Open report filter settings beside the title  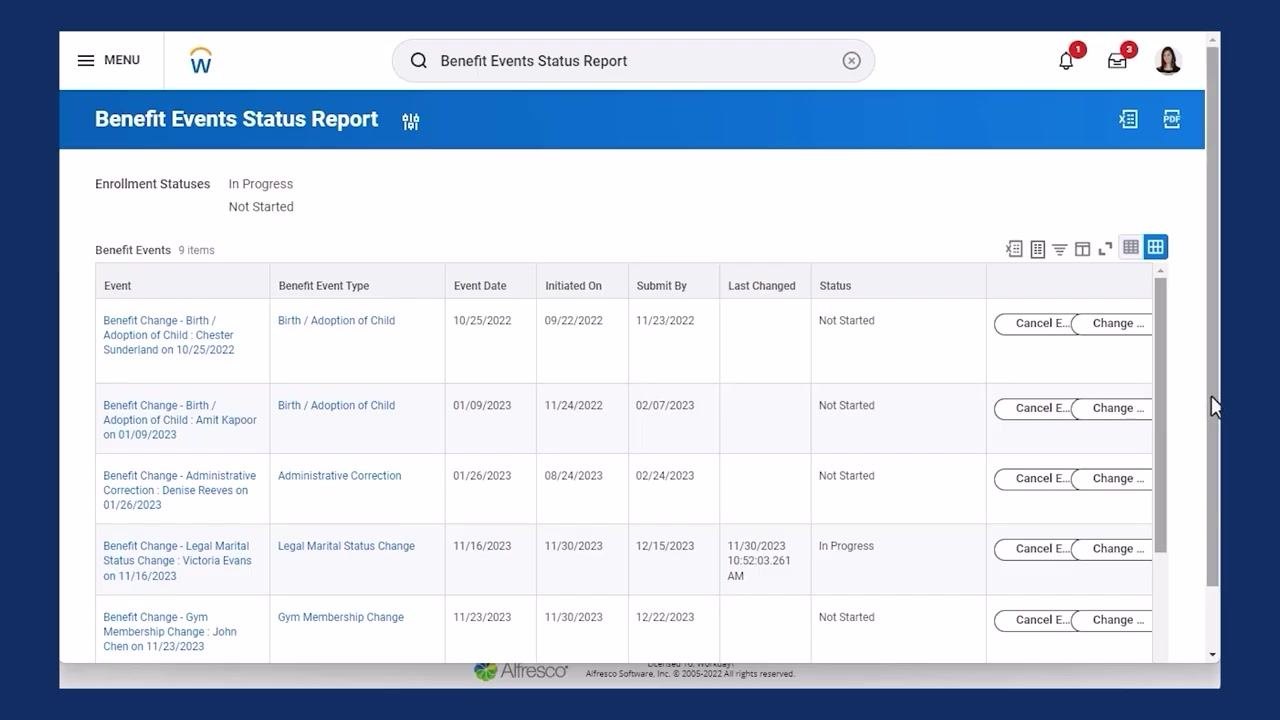[x=411, y=121]
